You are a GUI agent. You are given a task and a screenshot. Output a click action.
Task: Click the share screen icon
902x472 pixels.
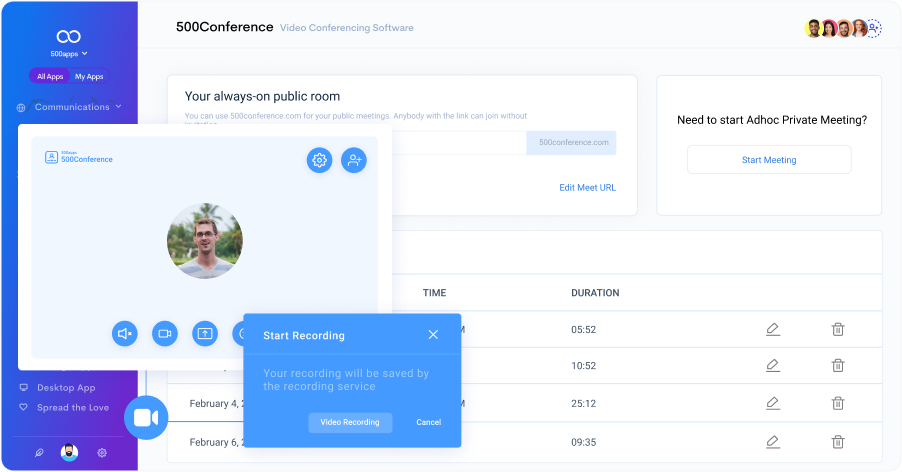pos(203,334)
